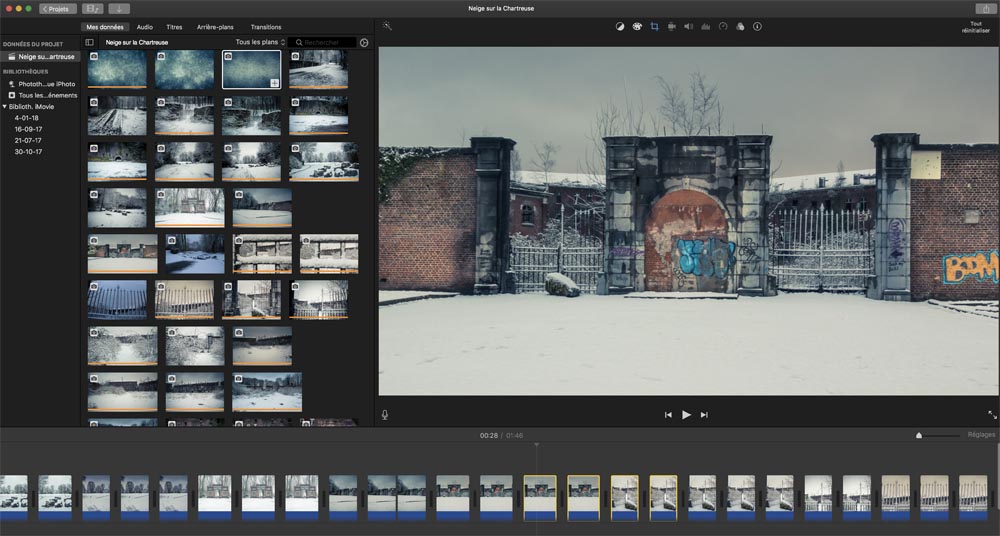Viewport: 1000px width, 536px height.
Task: Open the color balance tool
Action: (619, 27)
